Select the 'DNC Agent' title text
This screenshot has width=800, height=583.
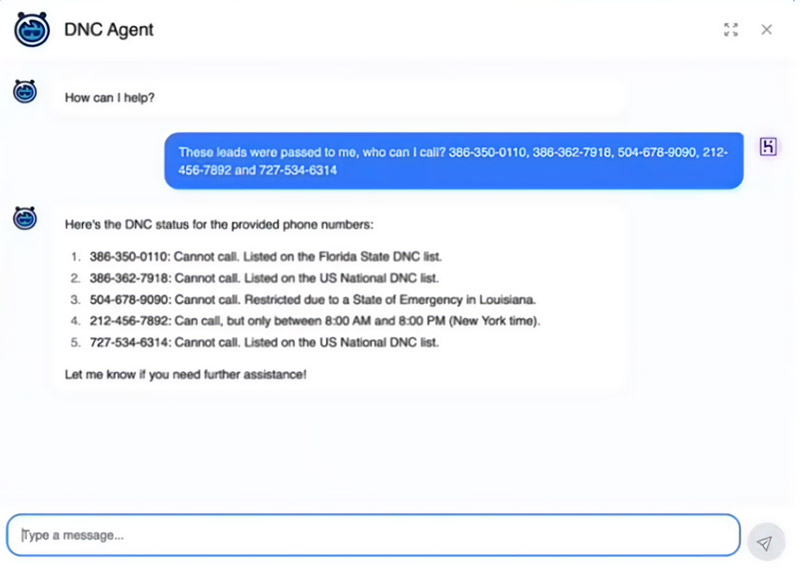tap(109, 30)
